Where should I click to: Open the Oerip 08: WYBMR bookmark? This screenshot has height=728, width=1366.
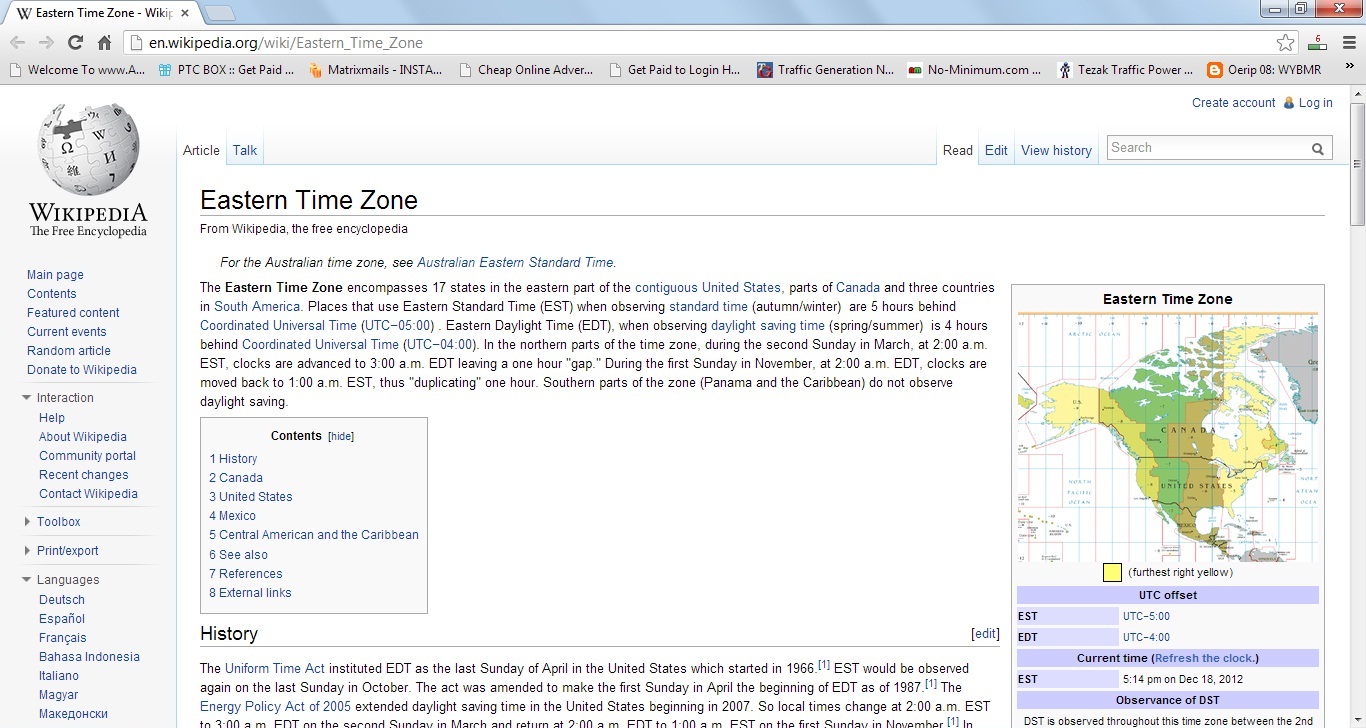[x=1264, y=70]
